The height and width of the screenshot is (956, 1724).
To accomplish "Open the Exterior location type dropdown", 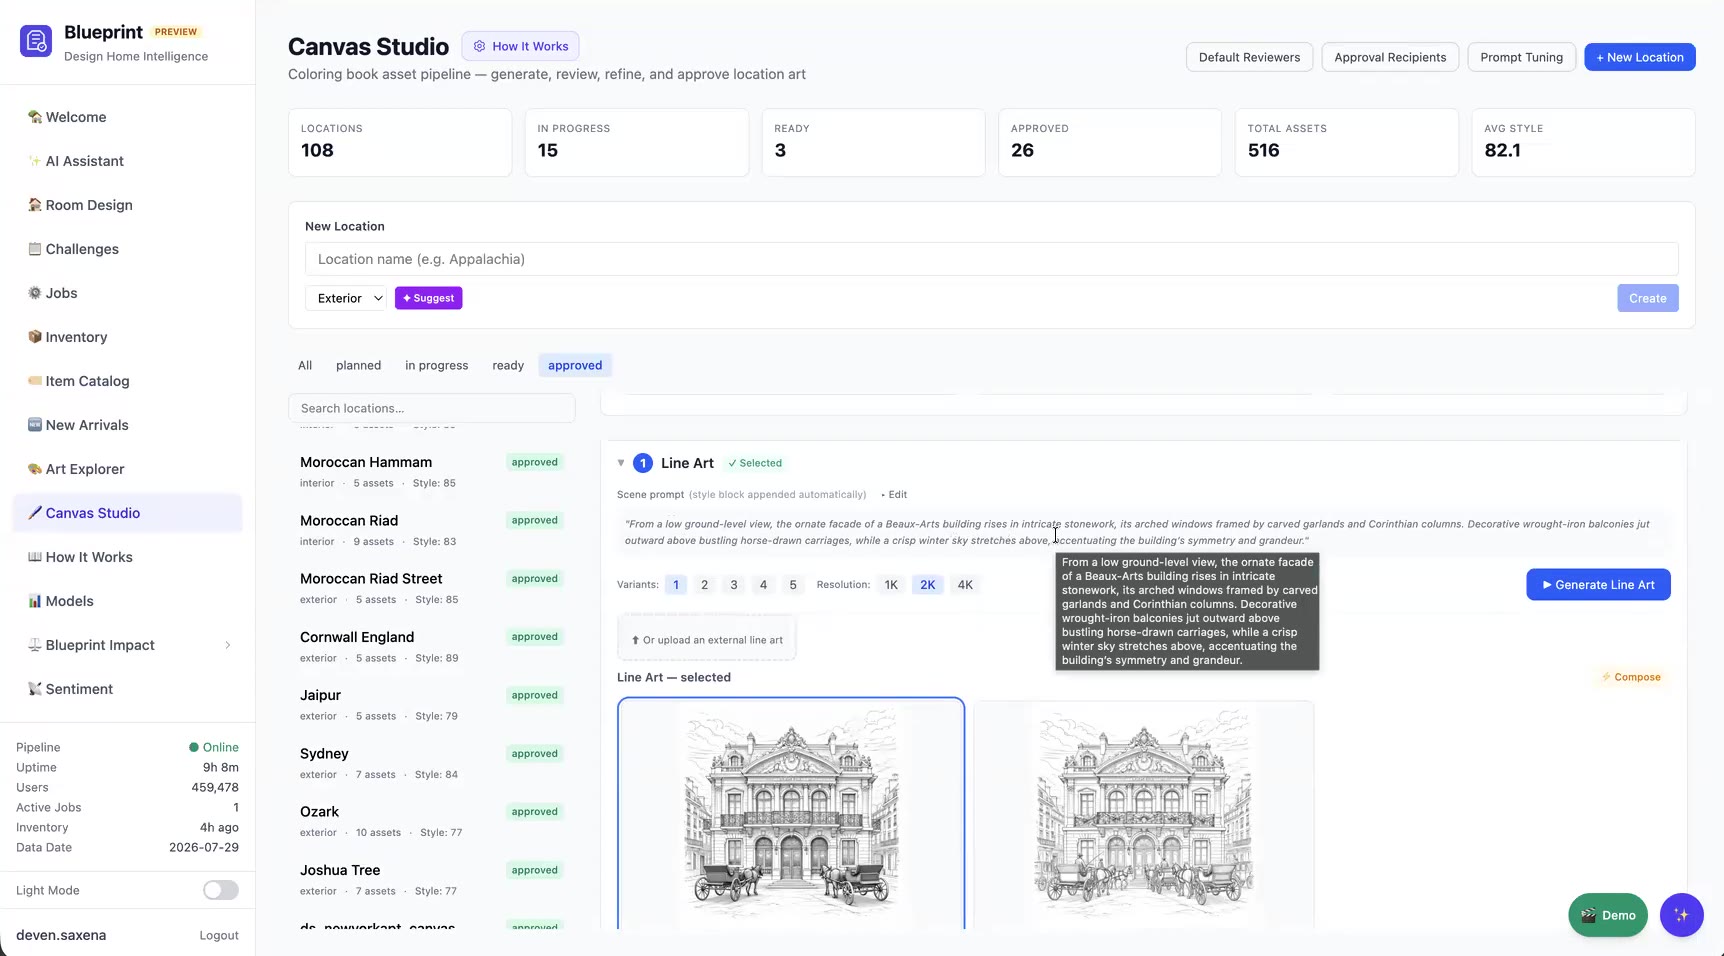I will (x=346, y=298).
